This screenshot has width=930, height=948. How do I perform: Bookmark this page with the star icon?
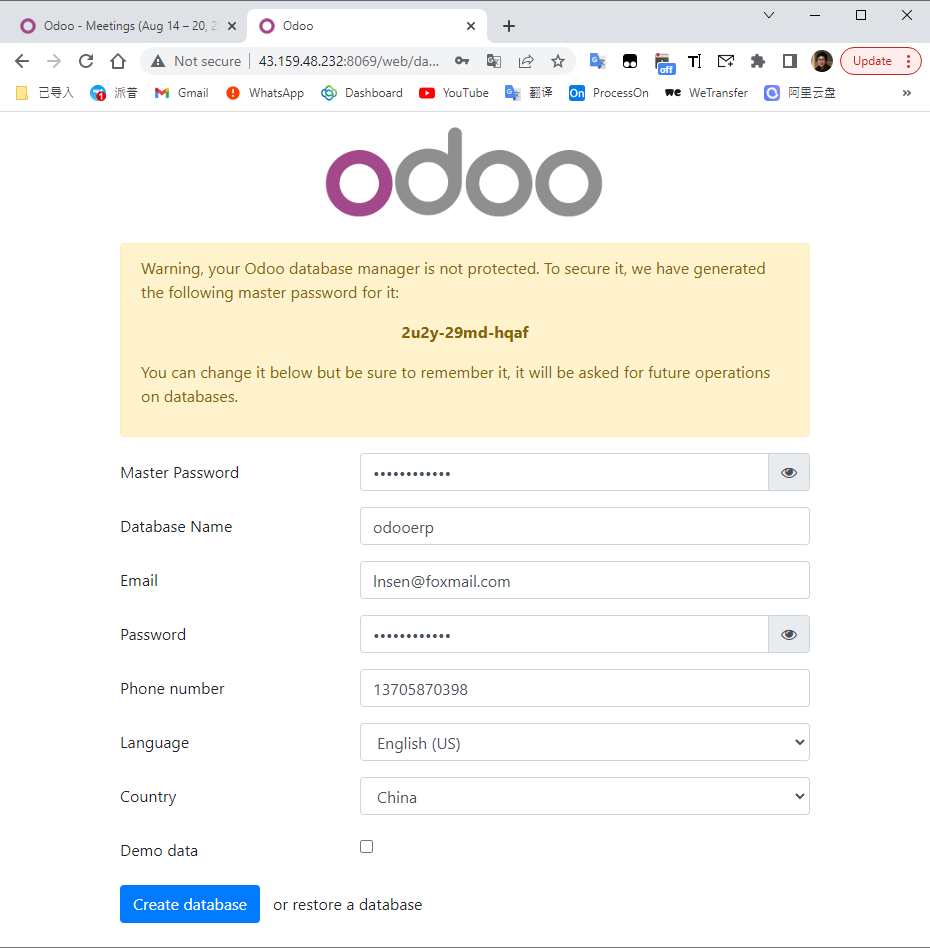point(558,61)
